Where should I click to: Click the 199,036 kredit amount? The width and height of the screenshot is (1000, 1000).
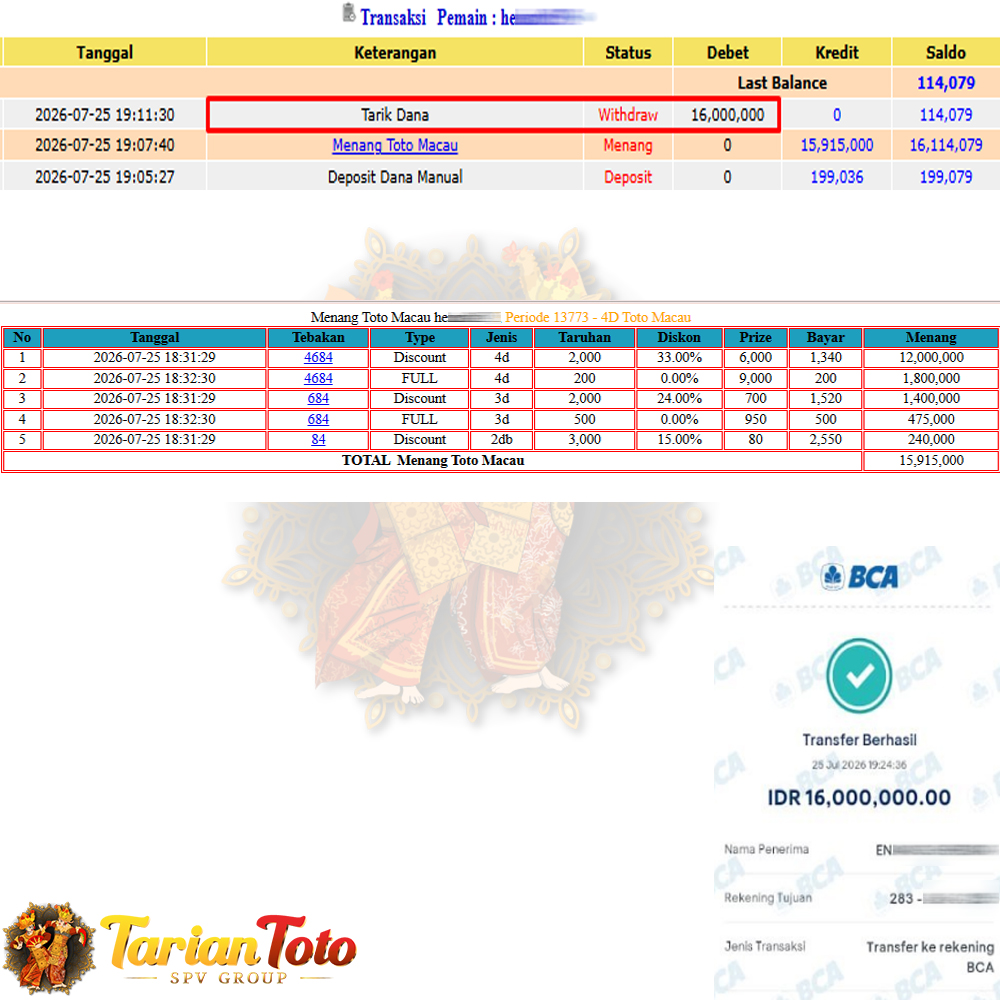[837, 177]
